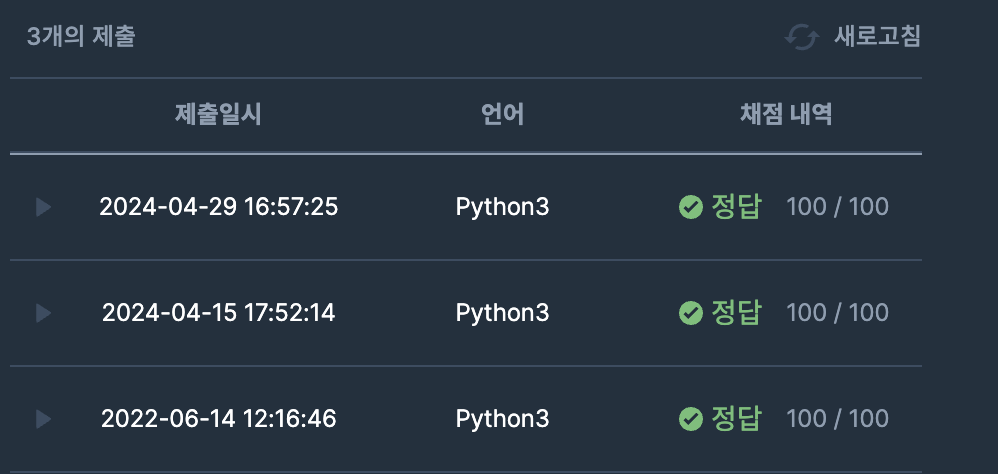The image size is (998, 474).
Task: Click 정답 result label for 2024-04-15 submission
Action: tap(736, 313)
